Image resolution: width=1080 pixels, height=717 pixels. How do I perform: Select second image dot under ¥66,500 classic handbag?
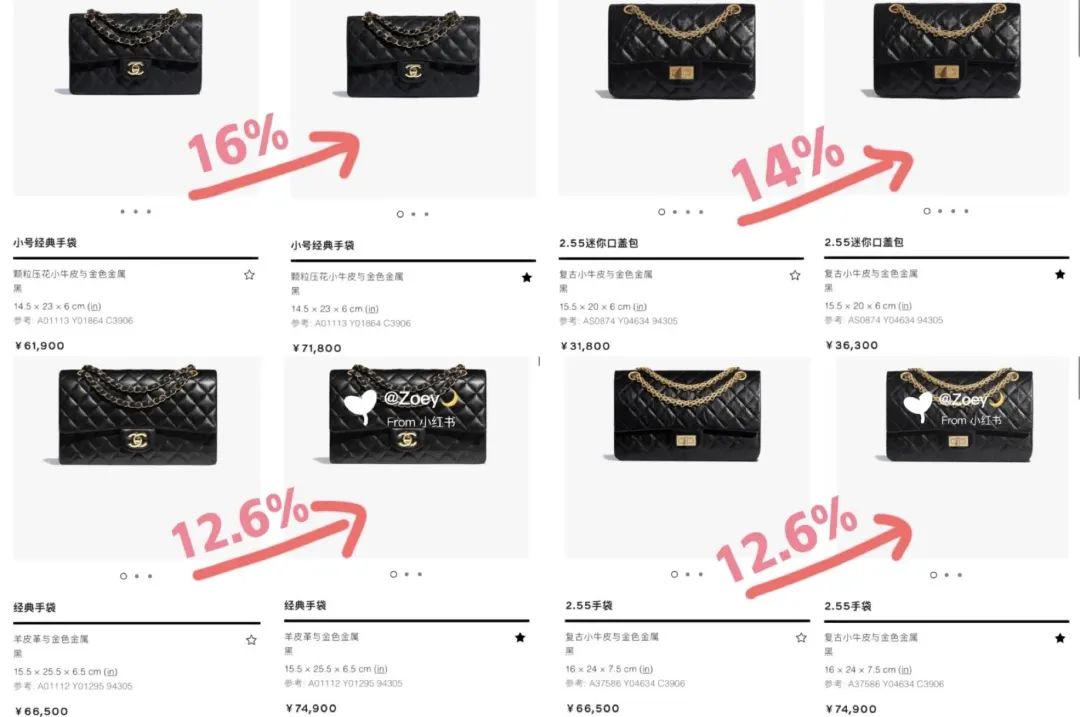[137, 576]
